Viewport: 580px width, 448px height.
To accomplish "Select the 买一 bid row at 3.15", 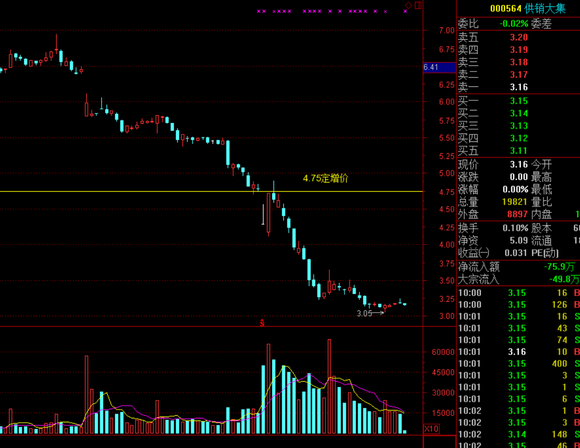I will (x=518, y=101).
